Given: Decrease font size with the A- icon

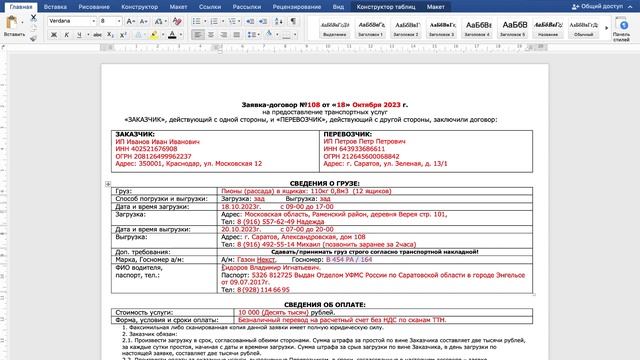Looking at the screenshot, I should tap(144, 21).
